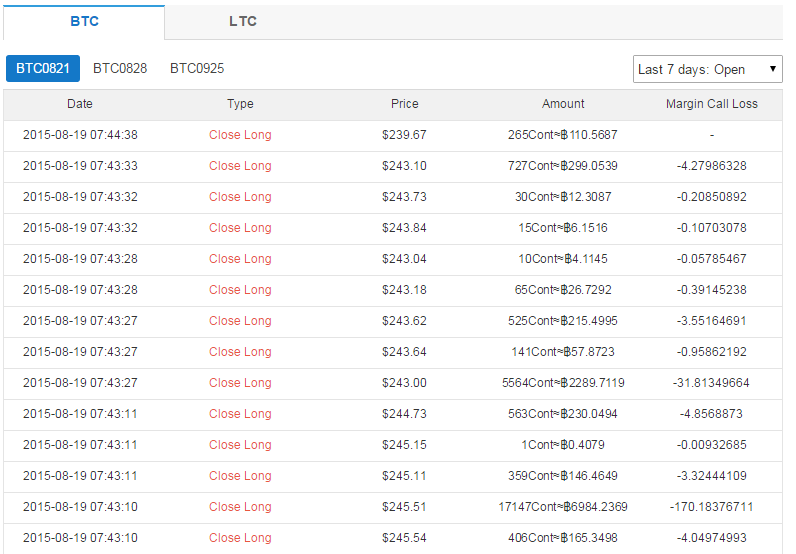Click Close Long in the $244.73 row
This screenshot has width=796, height=554.
240,414
